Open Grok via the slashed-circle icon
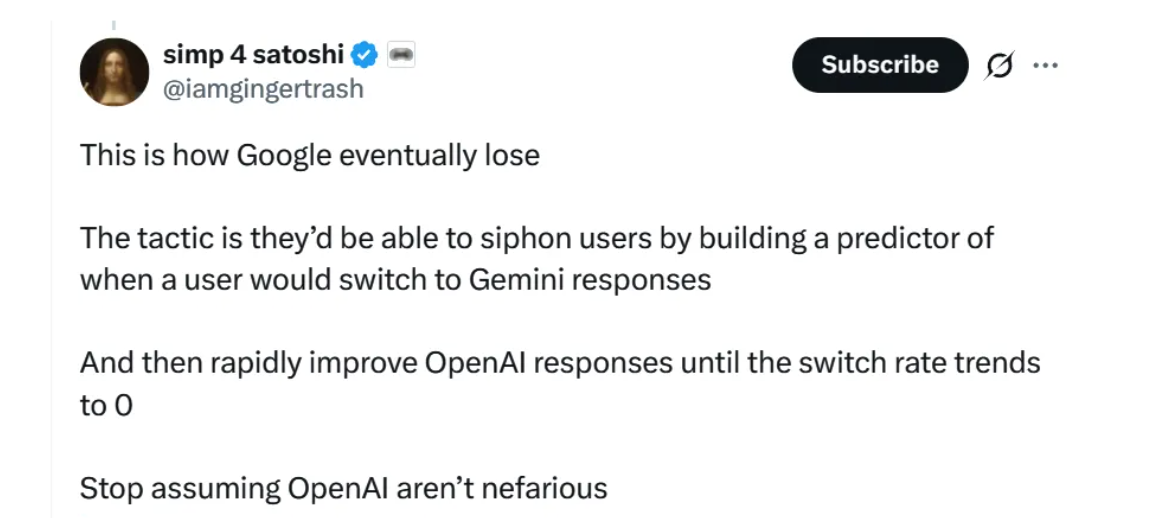Screen dimensions: 1174x518 pos(999,66)
